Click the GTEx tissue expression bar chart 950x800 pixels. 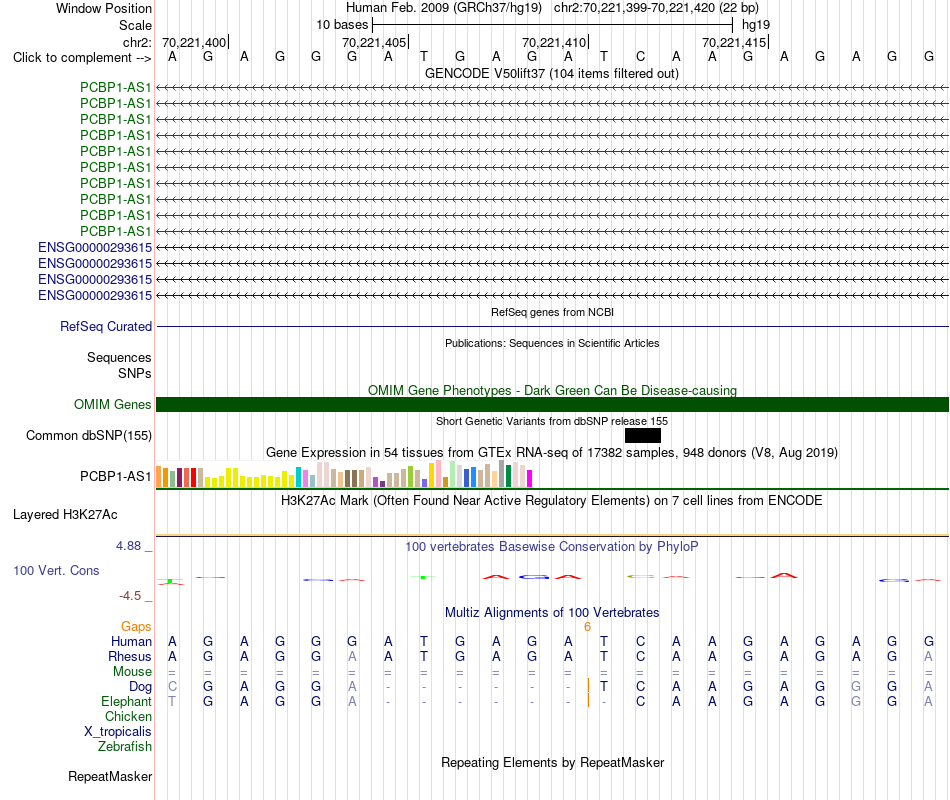click(x=344, y=474)
